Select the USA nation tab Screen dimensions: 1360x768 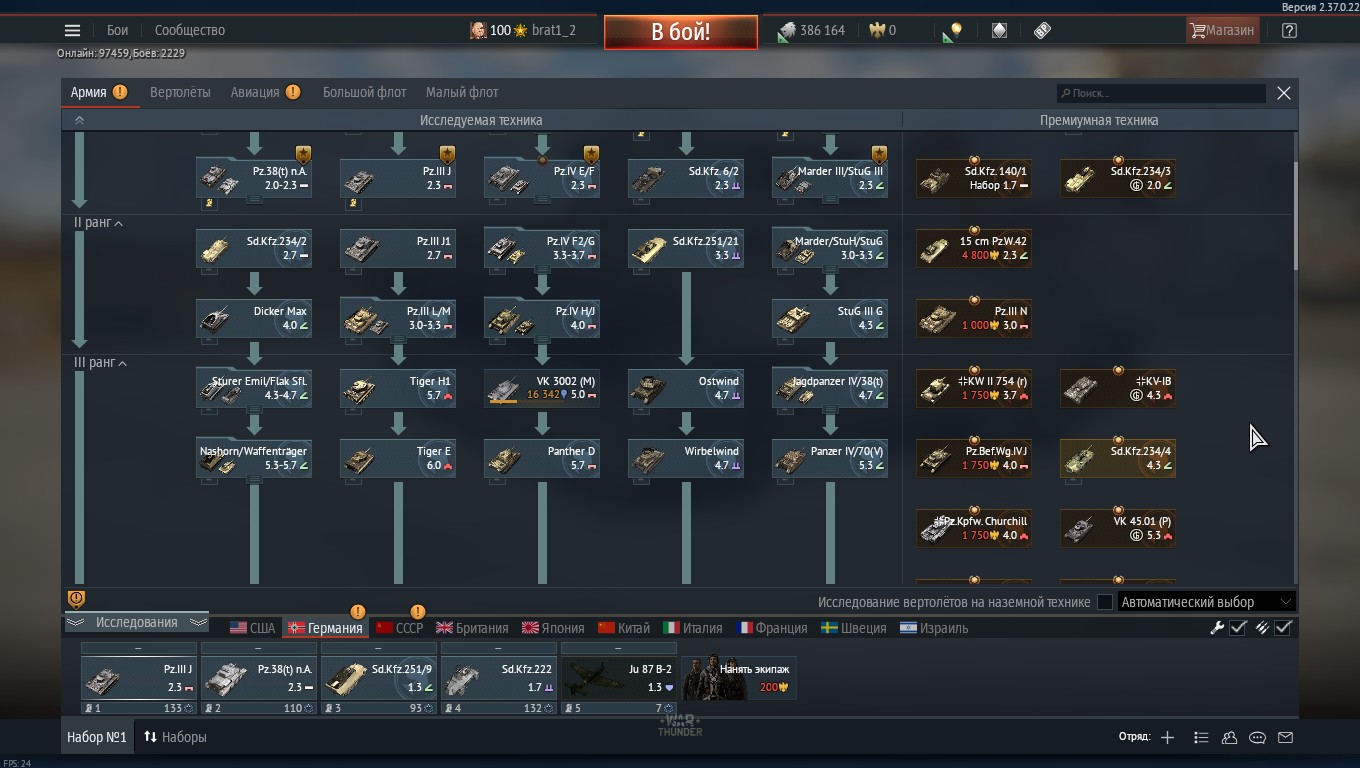252,628
